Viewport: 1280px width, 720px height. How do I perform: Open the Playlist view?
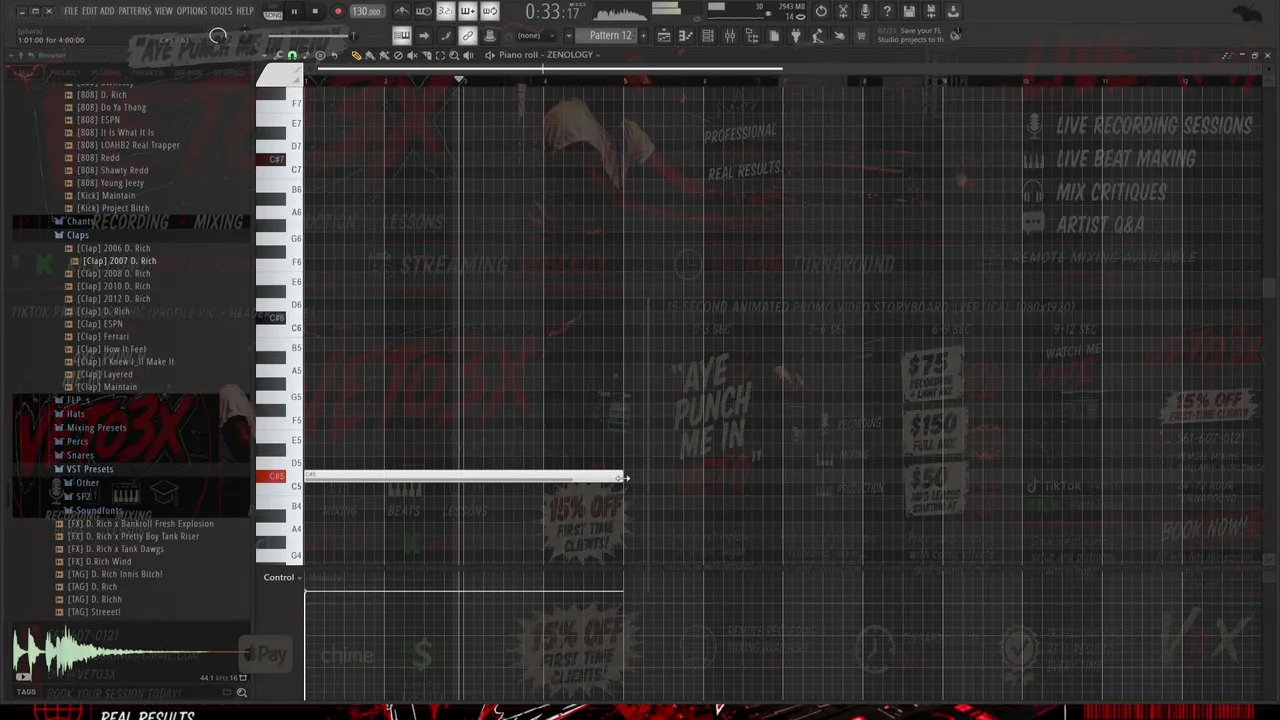click(664, 36)
